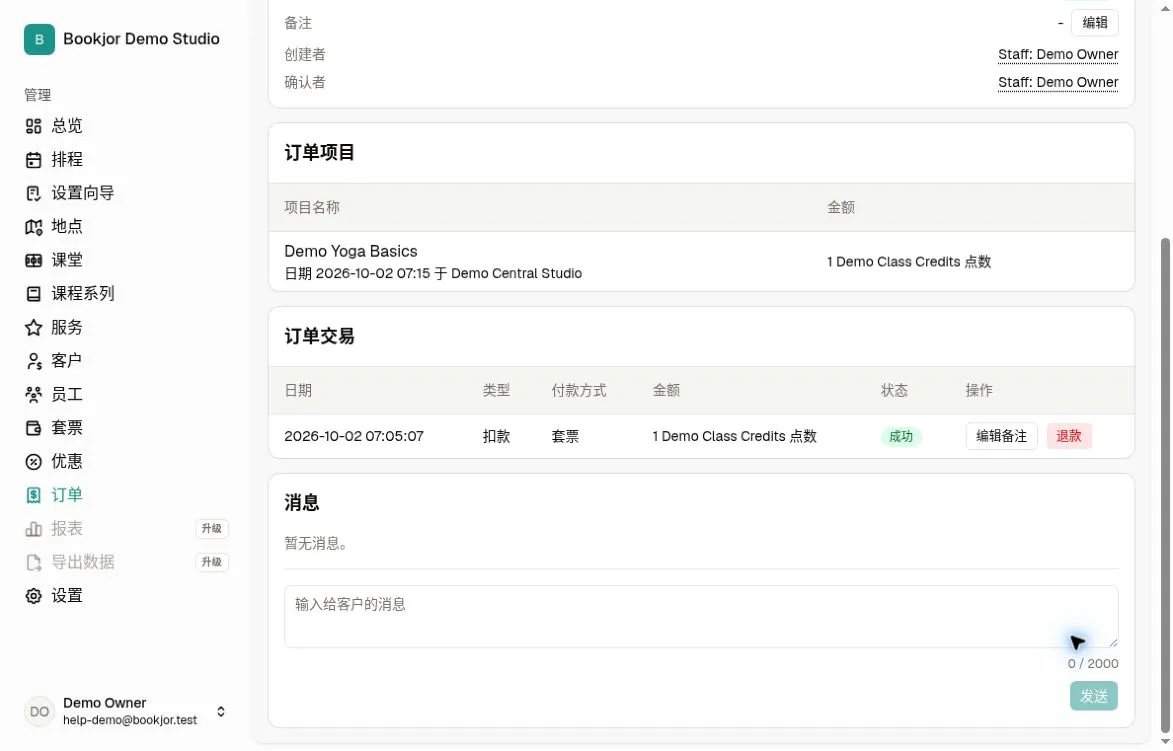1173x751 pixels.
Task: Click the 付款方式 column header
Action: [x=578, y=390]
